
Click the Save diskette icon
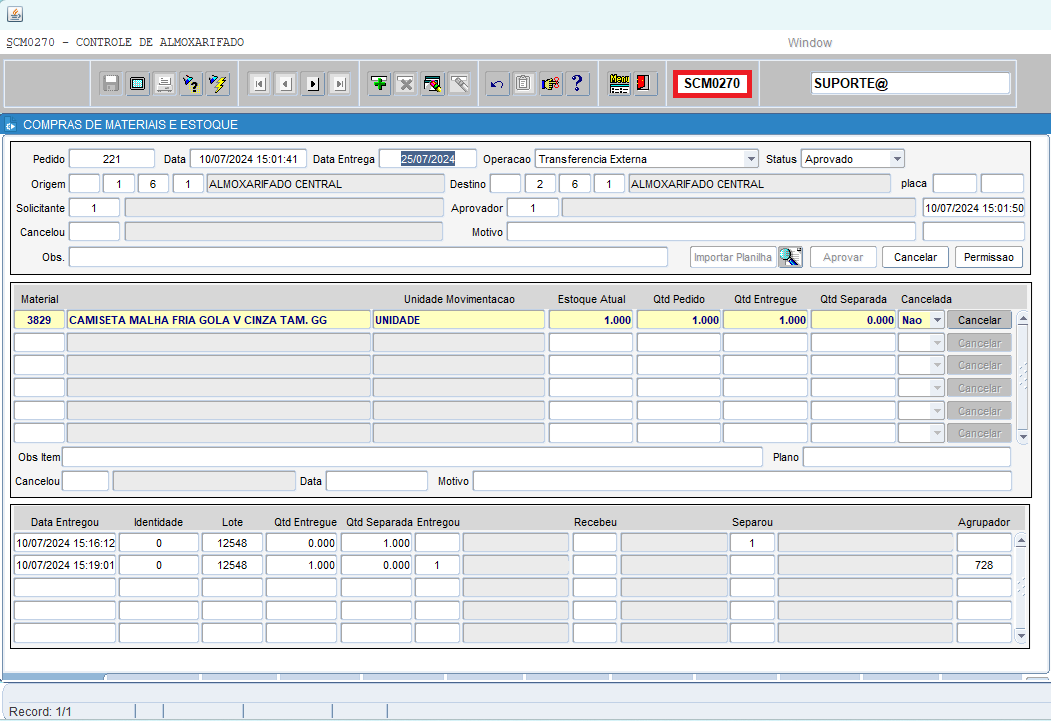pos(111,84)
